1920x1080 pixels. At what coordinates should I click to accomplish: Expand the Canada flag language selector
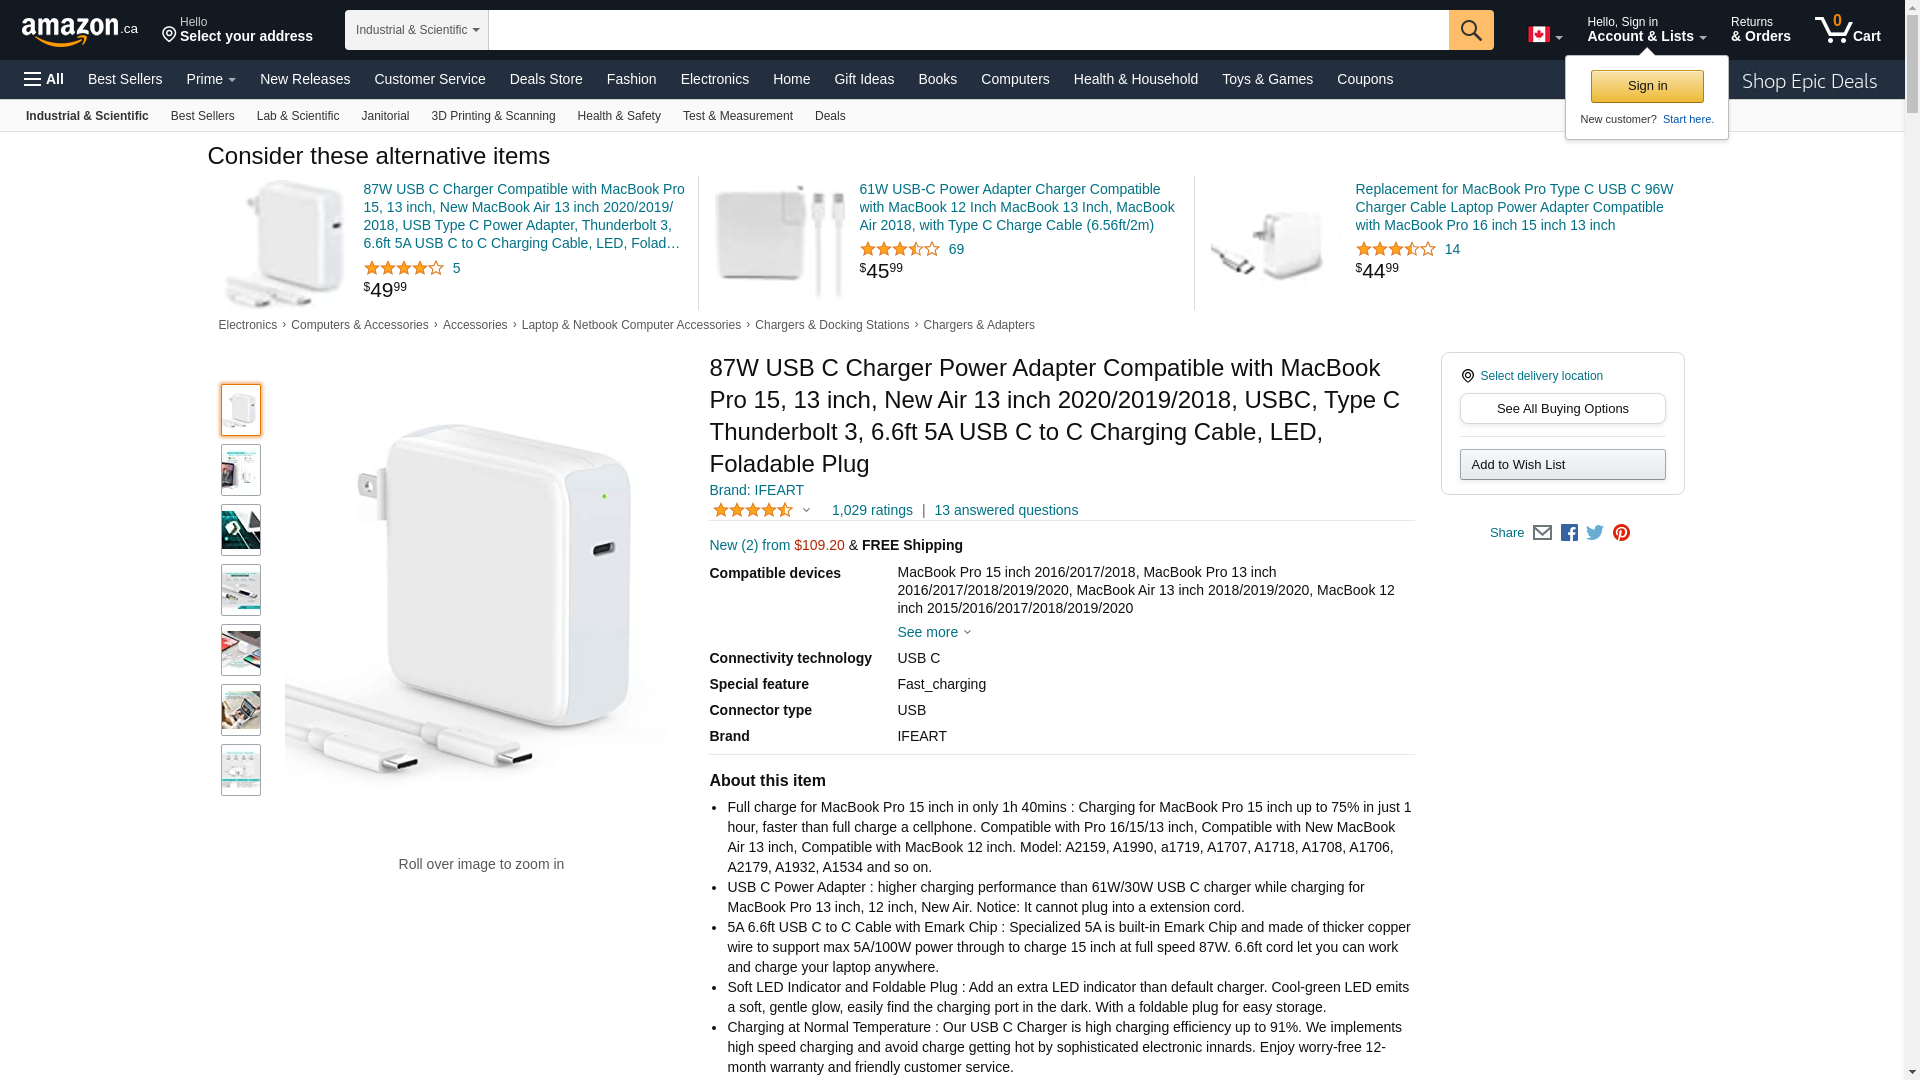[x=1545, y=35]
